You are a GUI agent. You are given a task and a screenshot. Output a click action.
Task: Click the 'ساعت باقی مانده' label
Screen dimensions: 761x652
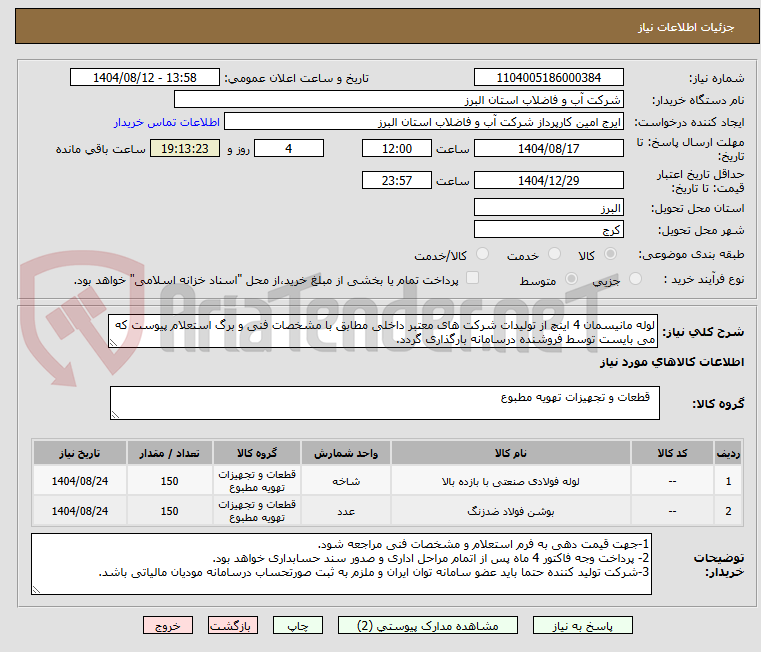point(100,149)
